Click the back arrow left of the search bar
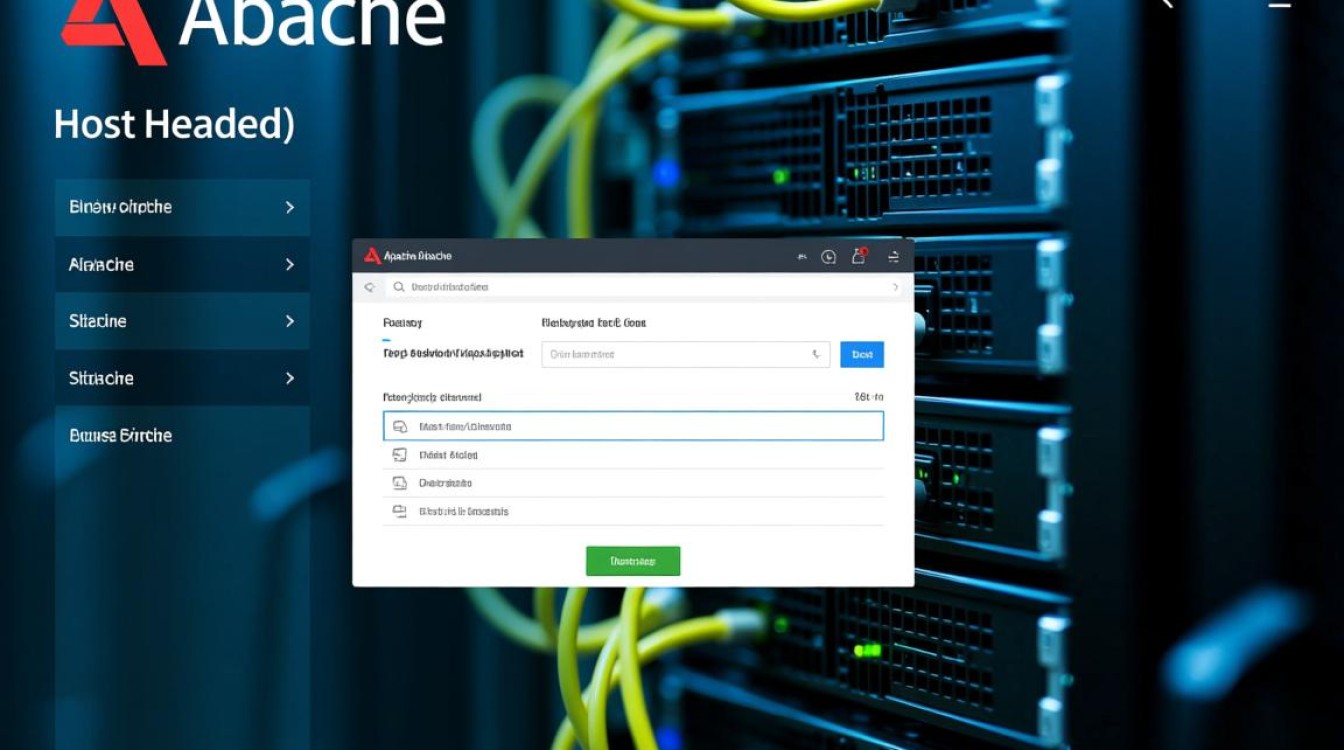 369,287
